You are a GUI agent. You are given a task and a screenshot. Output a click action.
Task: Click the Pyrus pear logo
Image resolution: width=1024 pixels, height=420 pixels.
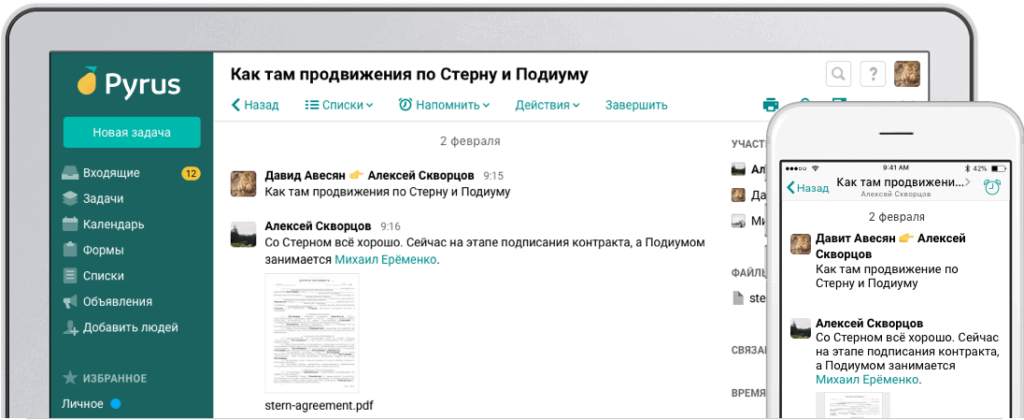tap(89, 83)
